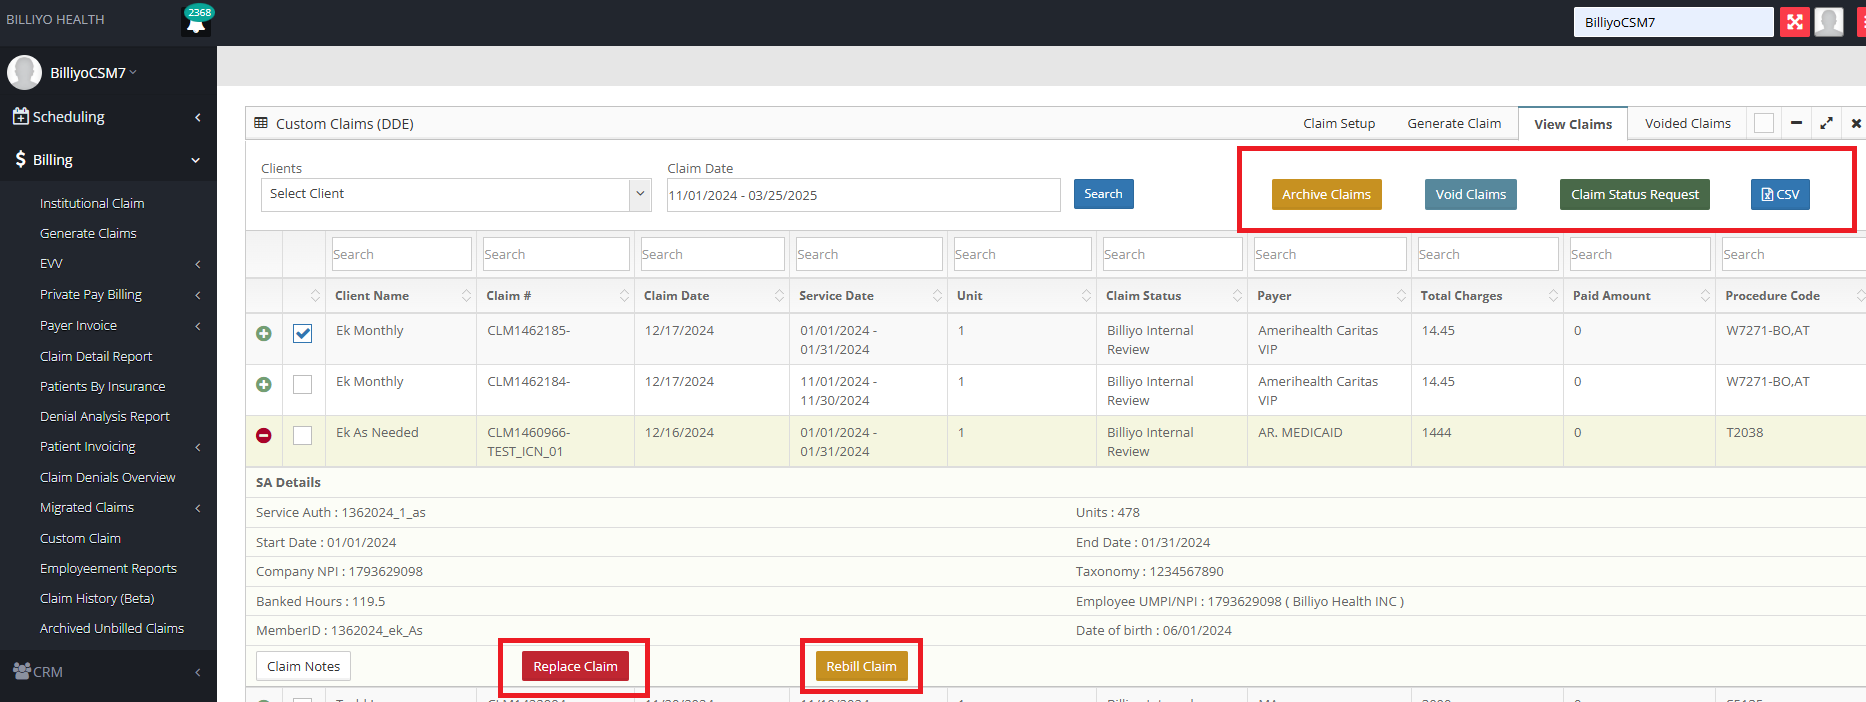Expand the Ek Monthly CLM1462185 row details
Screen dimensions: 1866x702
pos(264,333)
